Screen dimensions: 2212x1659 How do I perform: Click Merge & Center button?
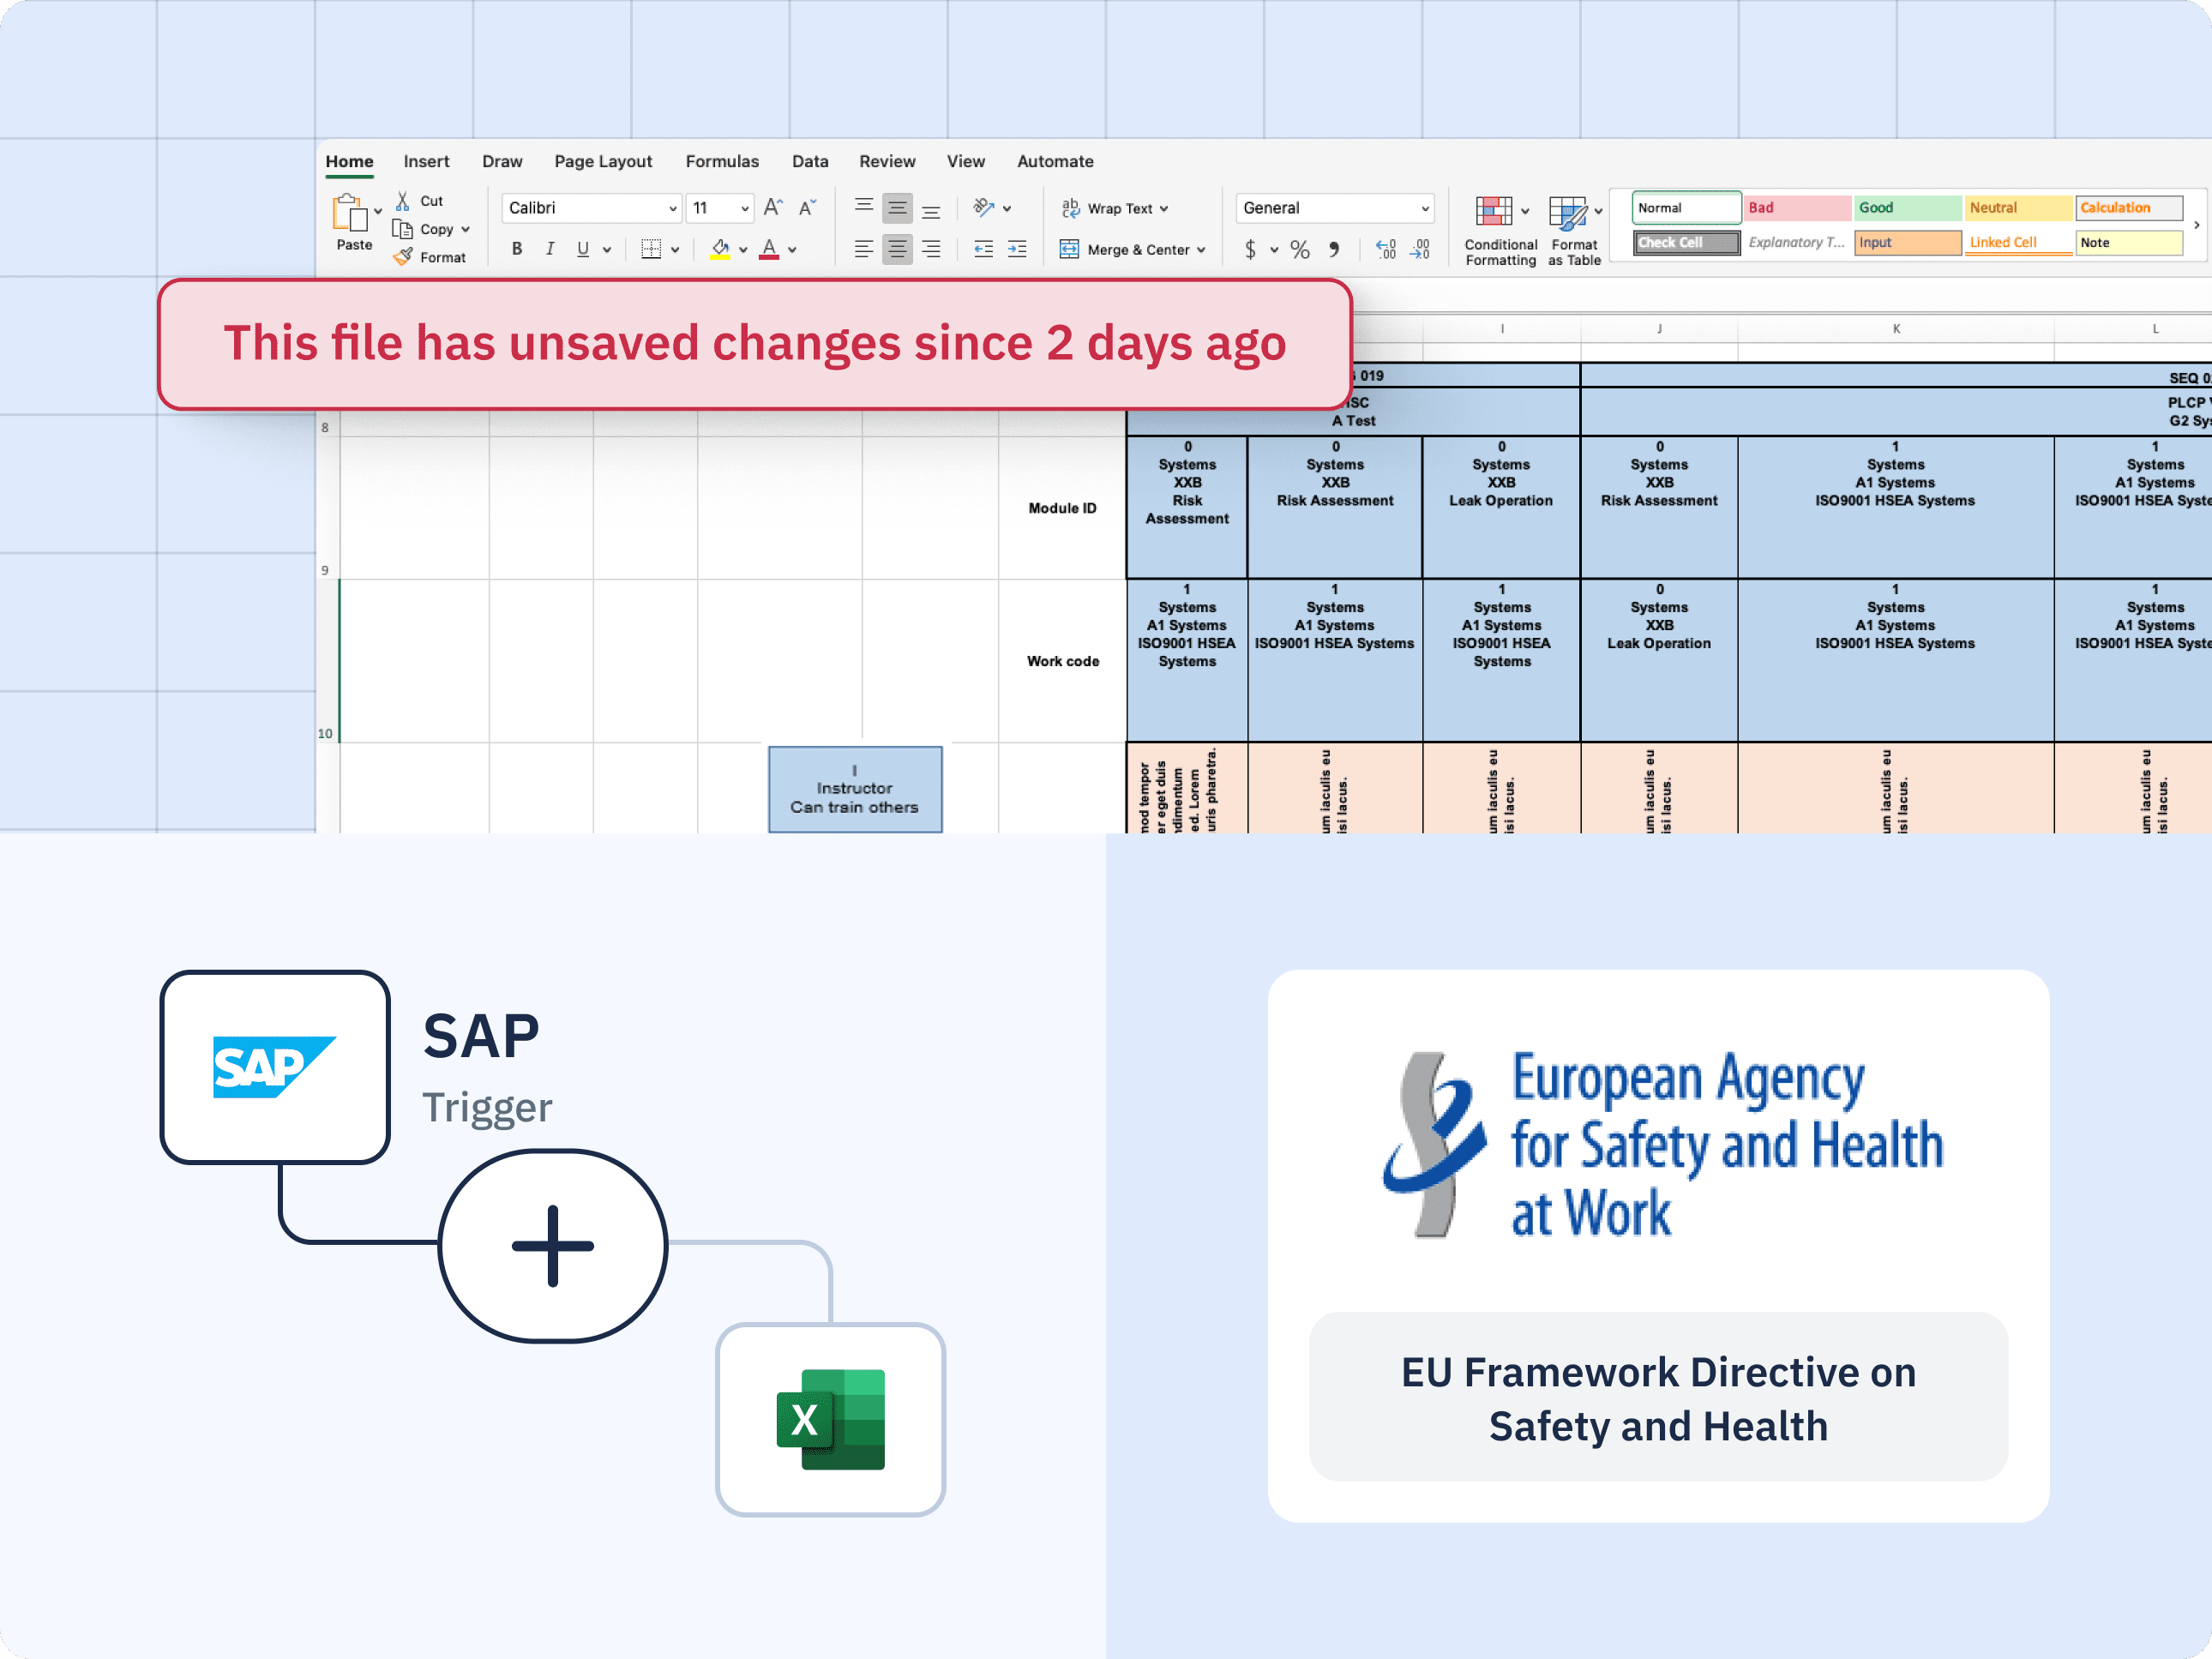[x=1133, y=249]
